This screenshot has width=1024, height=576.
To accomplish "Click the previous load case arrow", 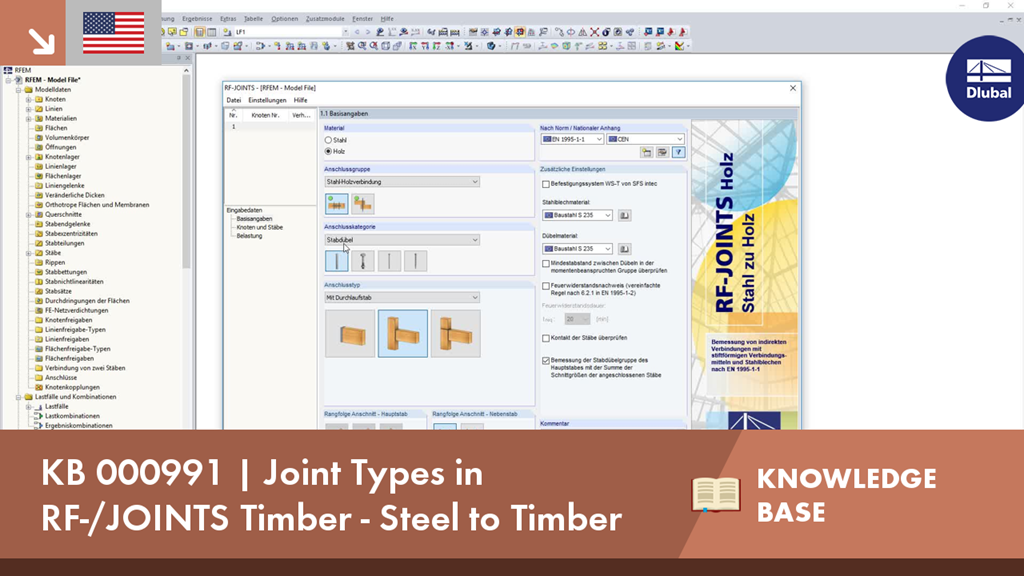I will pyautogui.click(x=357, y=32).
